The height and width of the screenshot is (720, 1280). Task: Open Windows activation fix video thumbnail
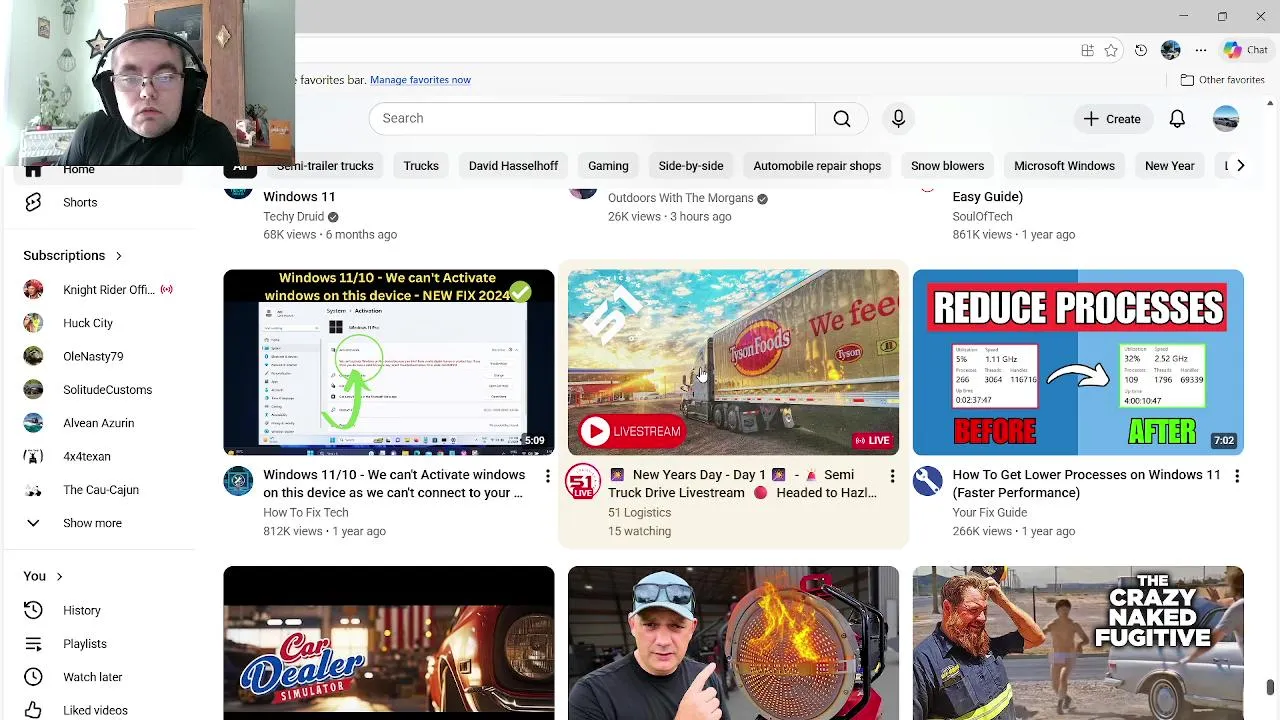(x=389, y=362)
